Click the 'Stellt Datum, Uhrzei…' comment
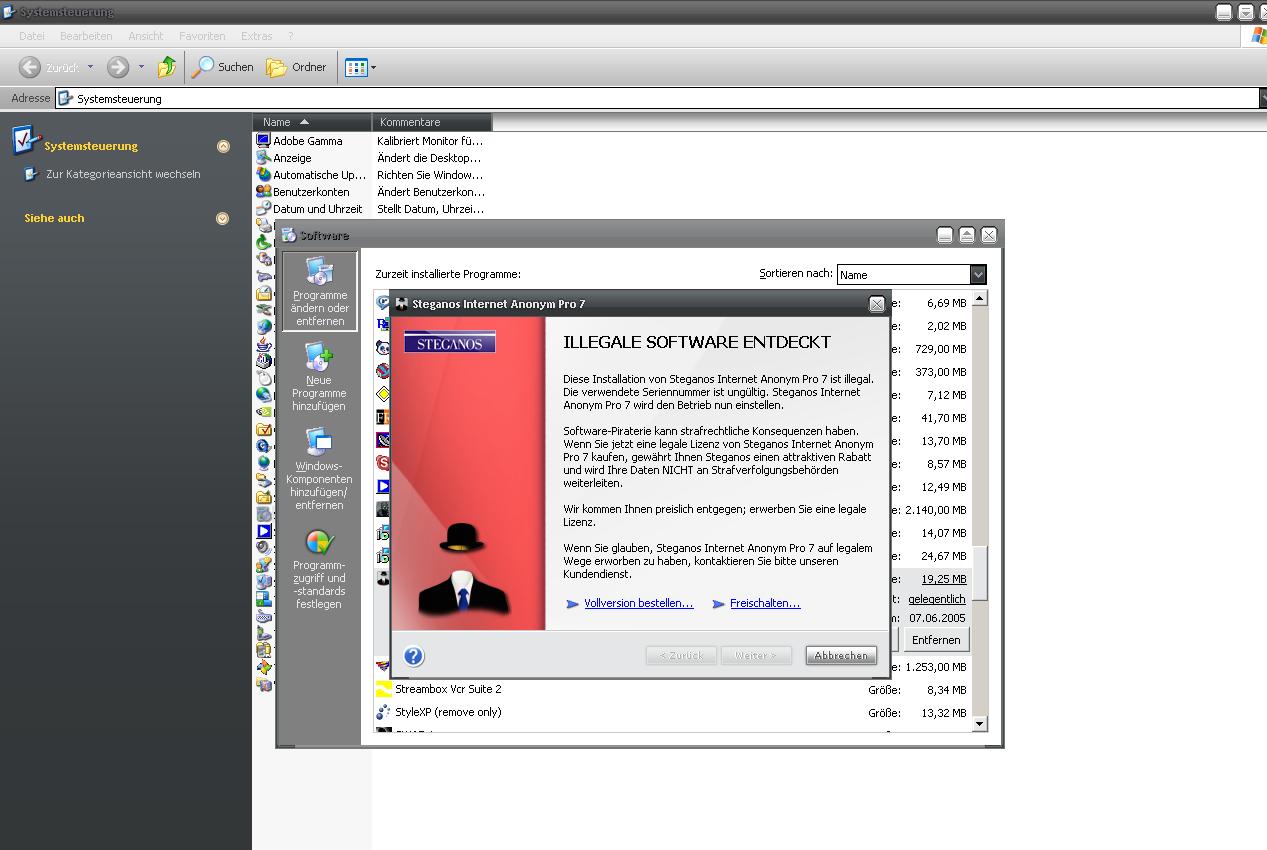 coord(430,209)
